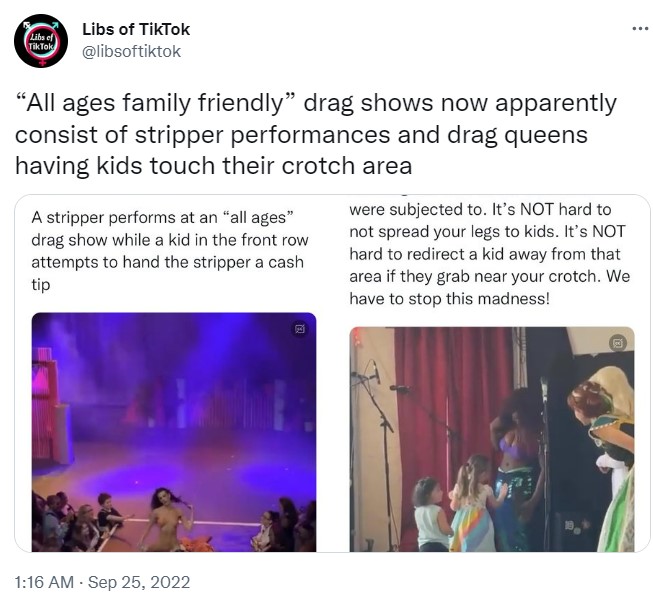
Task: Open the tweet timestamp 1:16 AM
Action: click(x=44, y=582)
